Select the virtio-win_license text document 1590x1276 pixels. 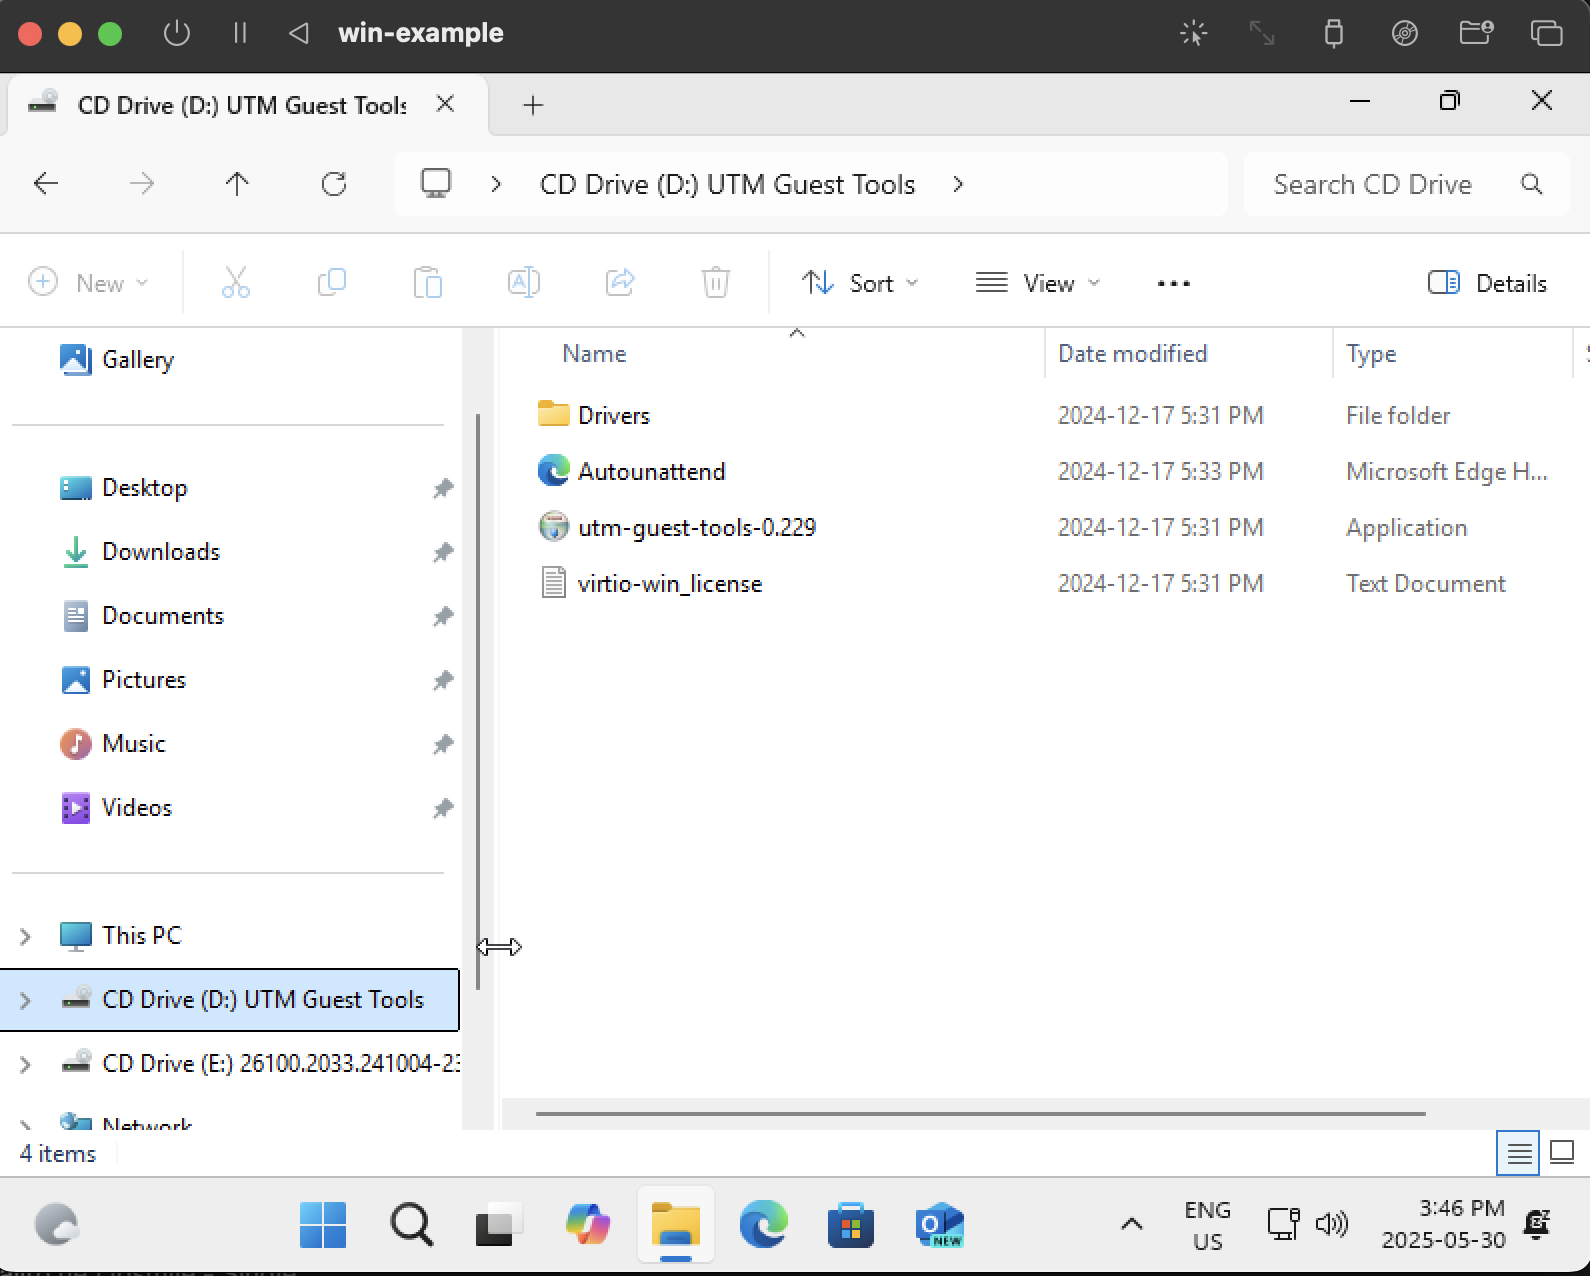pos(669,583)
